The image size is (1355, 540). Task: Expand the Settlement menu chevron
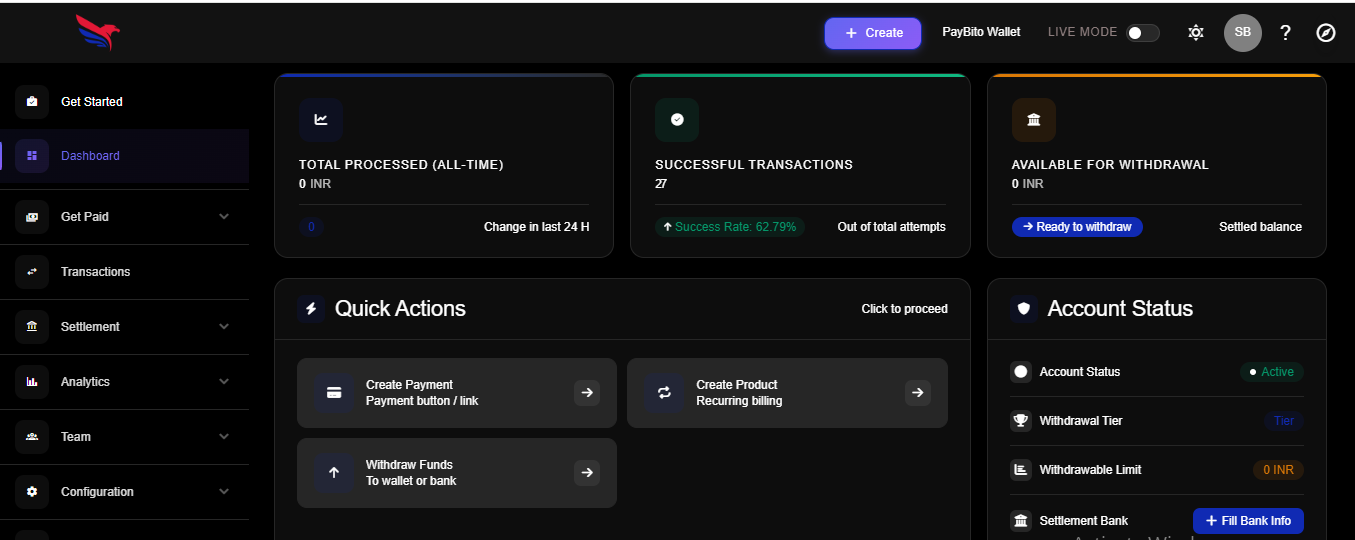tap(224, 327)
